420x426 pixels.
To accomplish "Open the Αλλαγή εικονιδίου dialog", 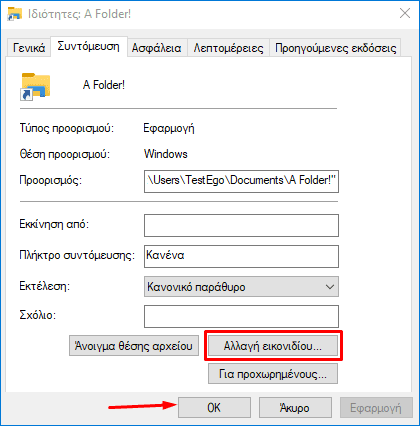I will (x=273, y=346).
